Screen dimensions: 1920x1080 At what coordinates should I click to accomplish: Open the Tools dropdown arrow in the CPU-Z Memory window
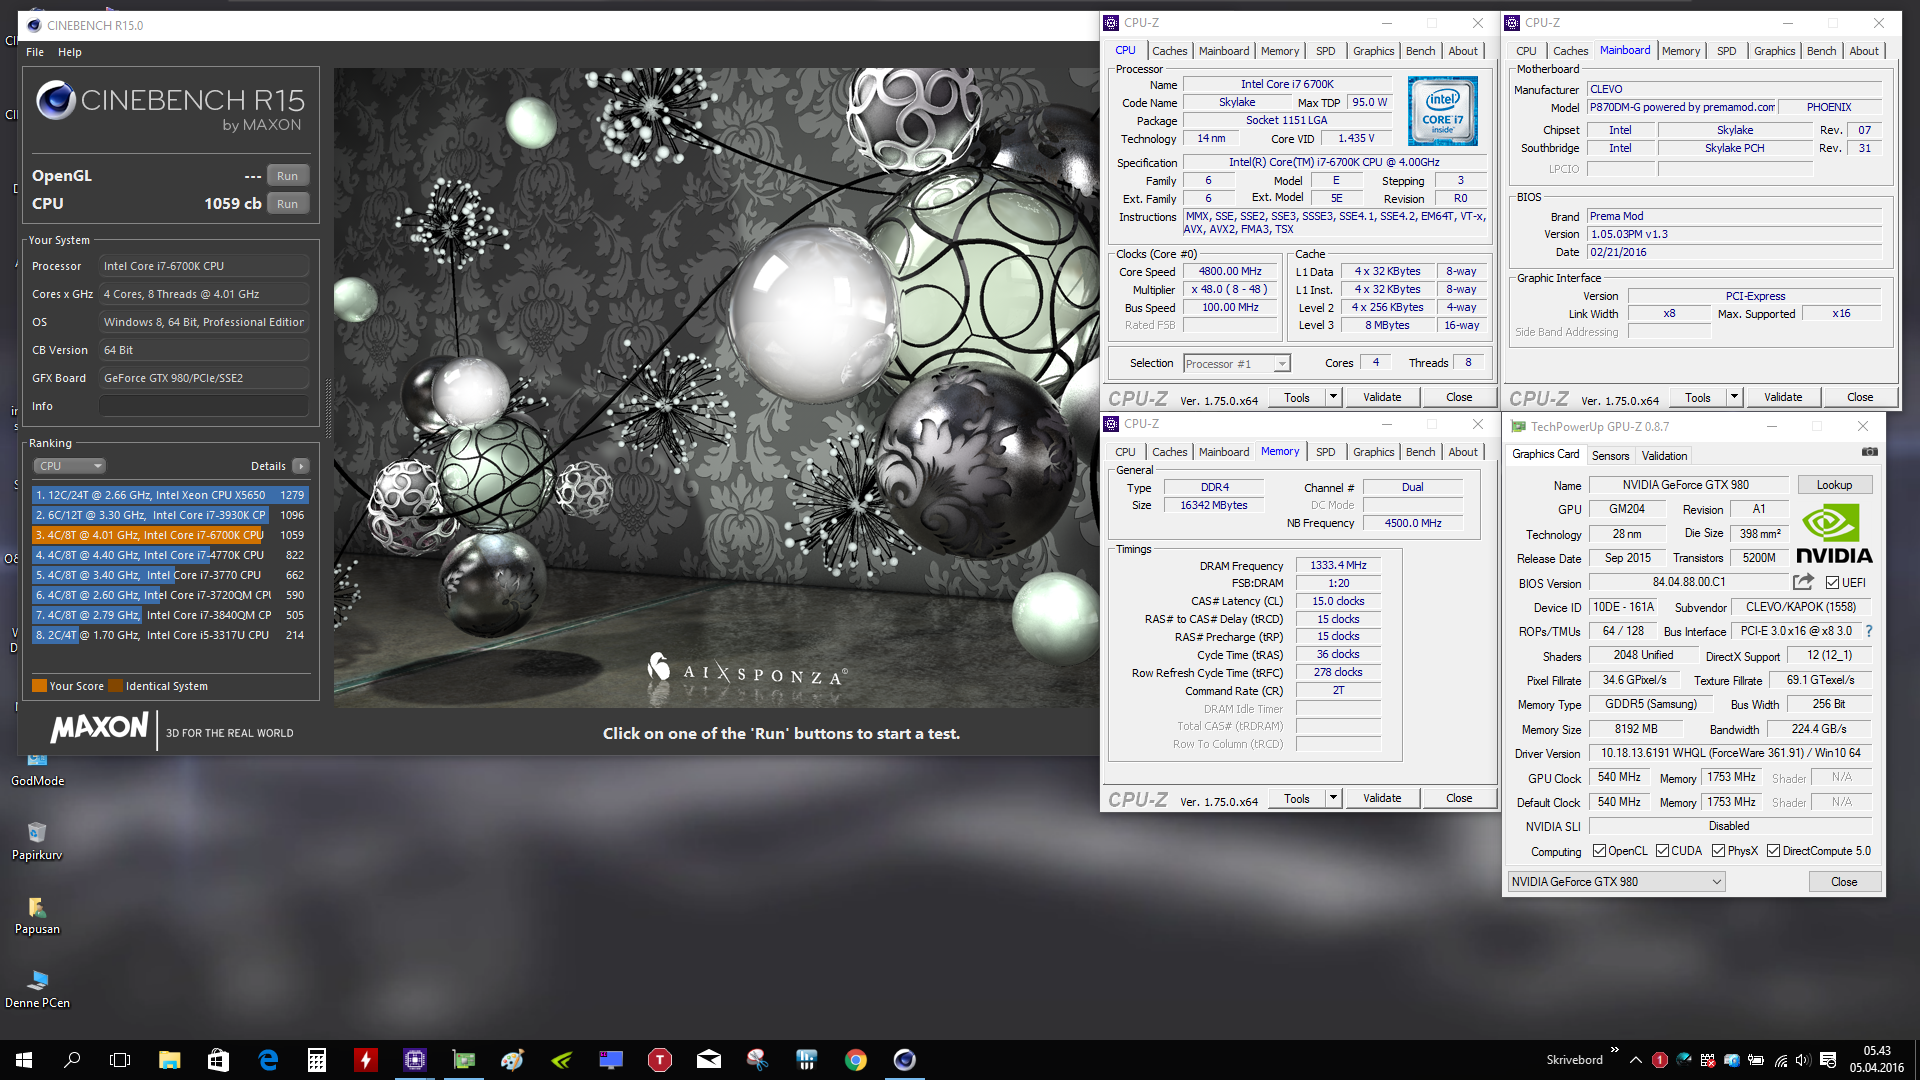1332,798
